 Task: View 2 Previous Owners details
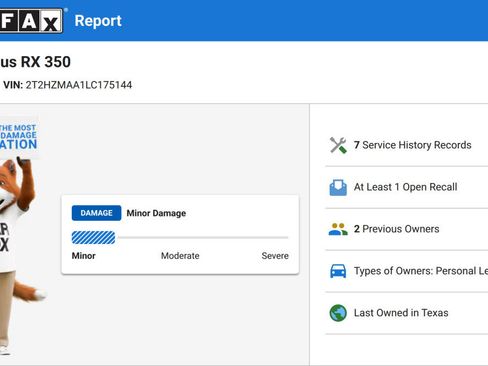(x=396, y=229)
